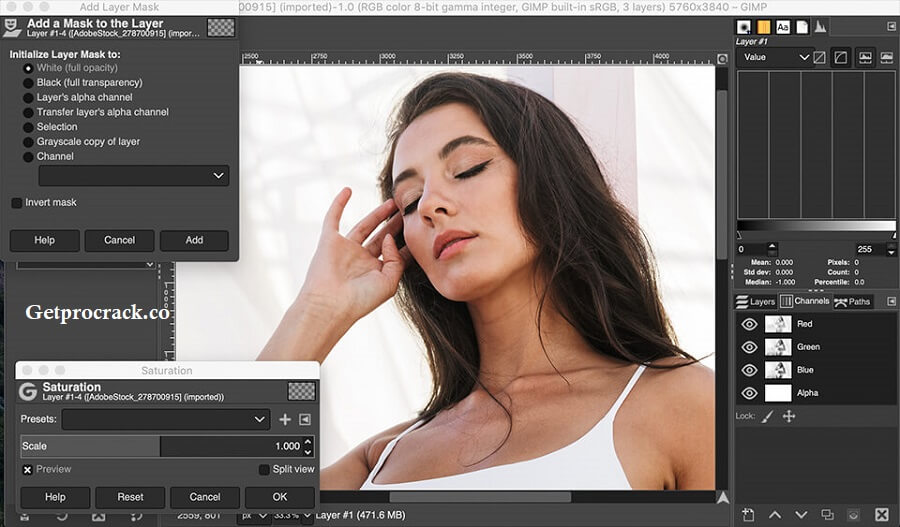This screenshot has height=527, width=900.
Task: Open channels dock configure menu icon
Action: (891, 301)
